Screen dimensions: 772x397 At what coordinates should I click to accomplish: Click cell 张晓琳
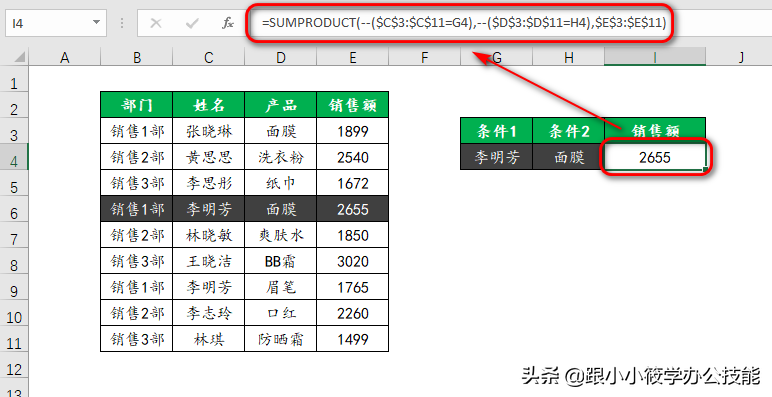tap(208, 131)
